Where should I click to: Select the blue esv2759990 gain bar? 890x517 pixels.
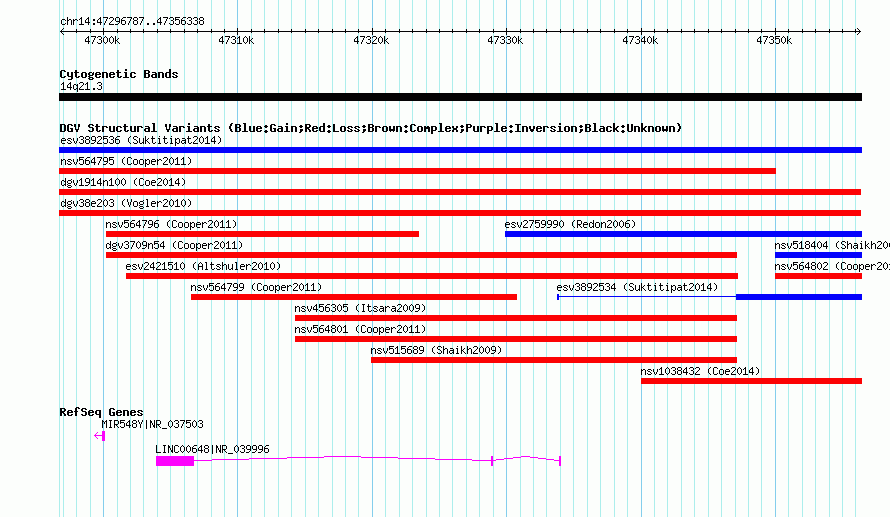tap(683, 234)
